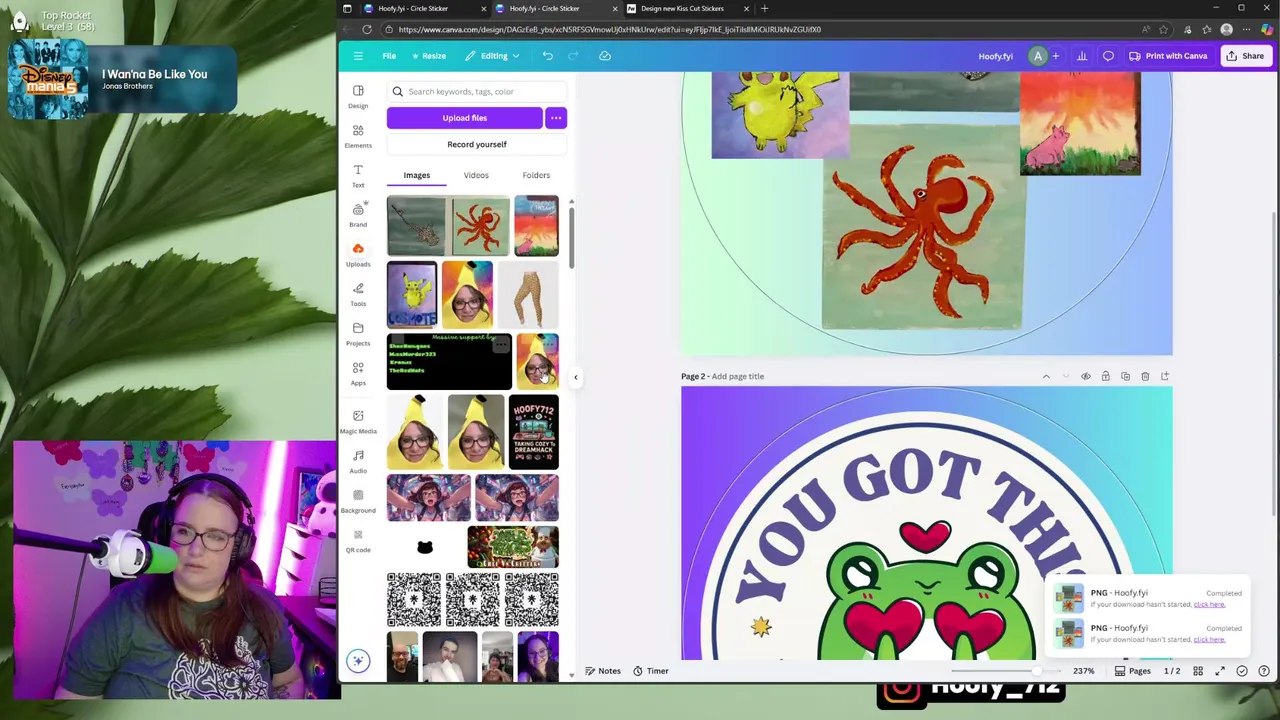The image size is (1280, 720).
Task: Open the Magic Media panel
Action: (358, 421)
